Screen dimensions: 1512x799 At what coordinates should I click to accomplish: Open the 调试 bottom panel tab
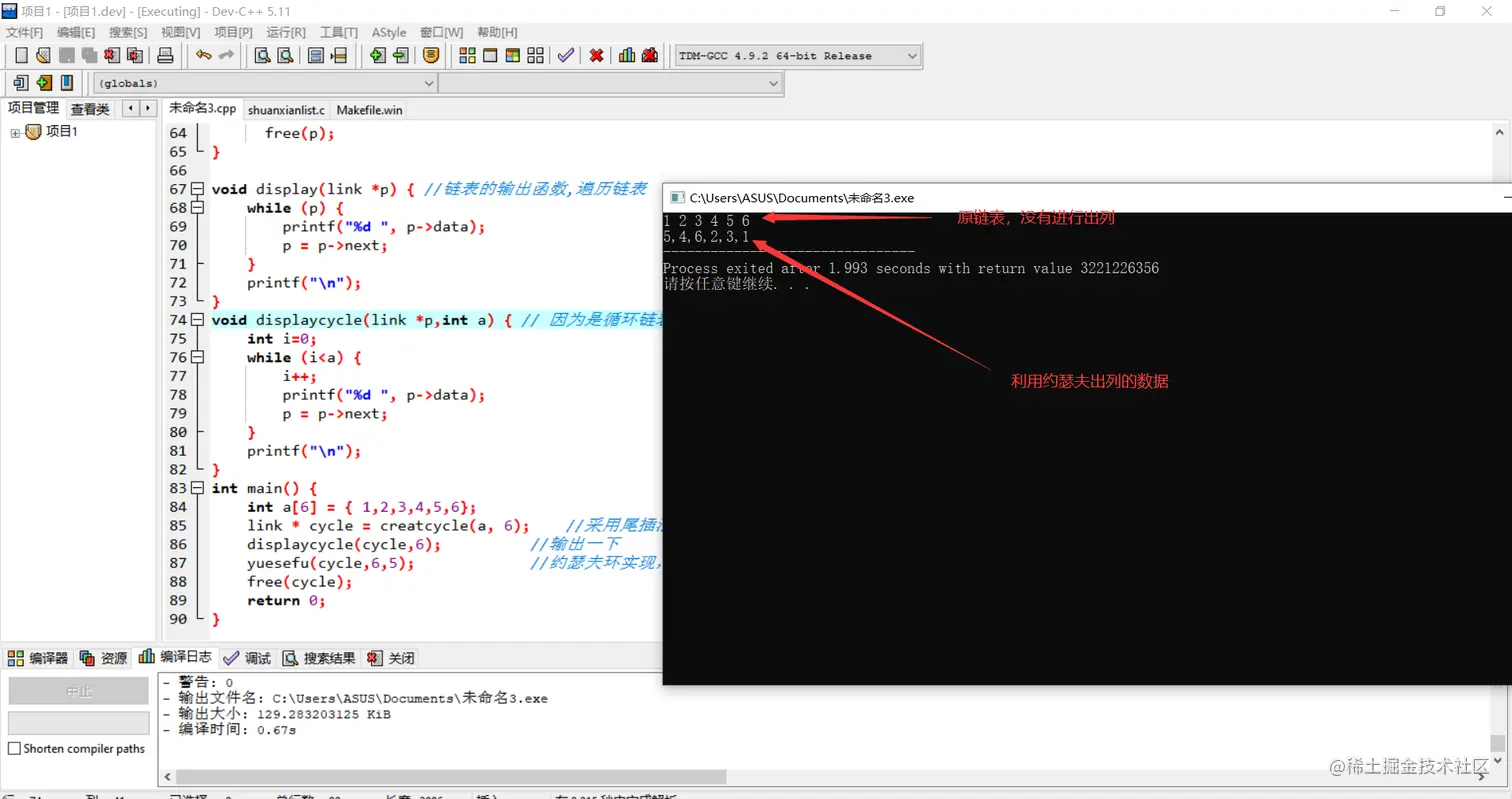(247, 658)
